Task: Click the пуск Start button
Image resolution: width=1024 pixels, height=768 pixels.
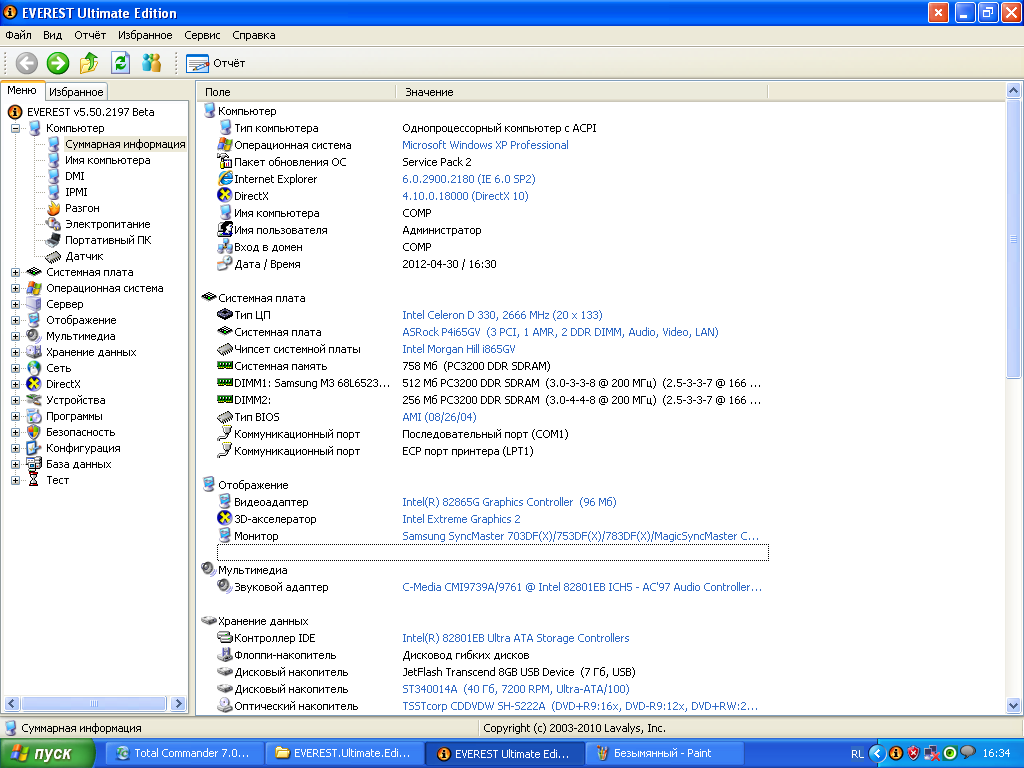Action: click(47, 753)
